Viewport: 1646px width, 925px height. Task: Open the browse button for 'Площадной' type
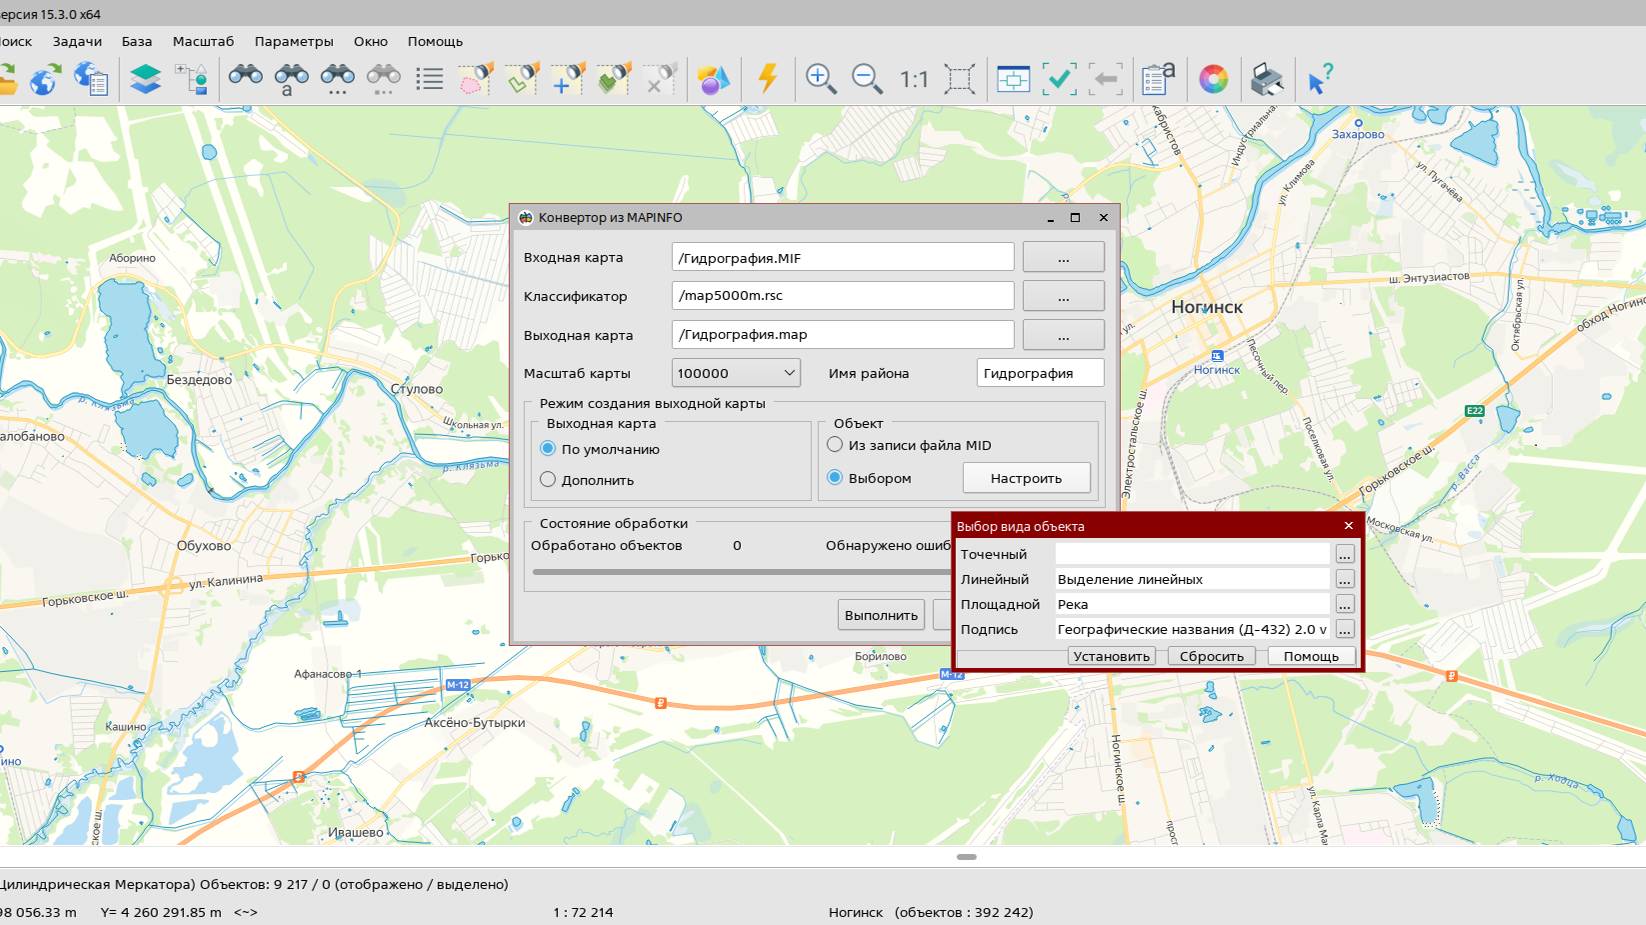(1344, 604)
